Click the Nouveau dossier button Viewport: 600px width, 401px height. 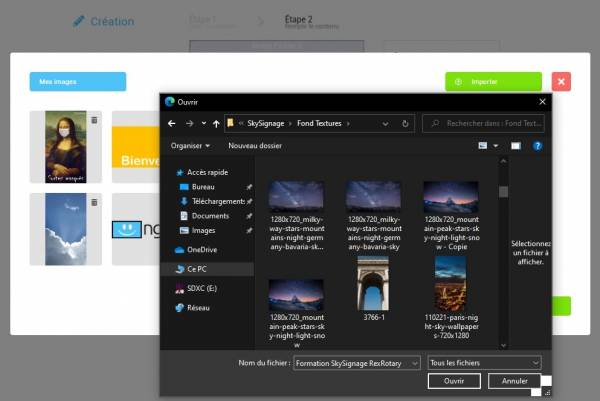[x=255, y=146]
